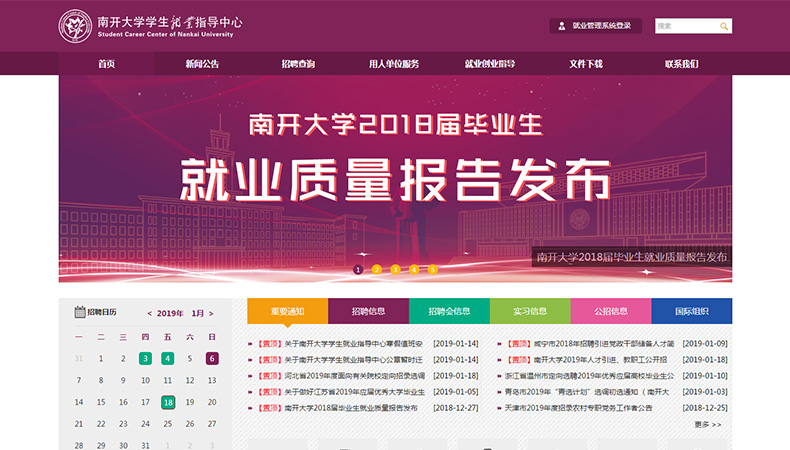Open 新闻公告 in the navigation bar
The image size is (790, 450).
pos(202,64)
